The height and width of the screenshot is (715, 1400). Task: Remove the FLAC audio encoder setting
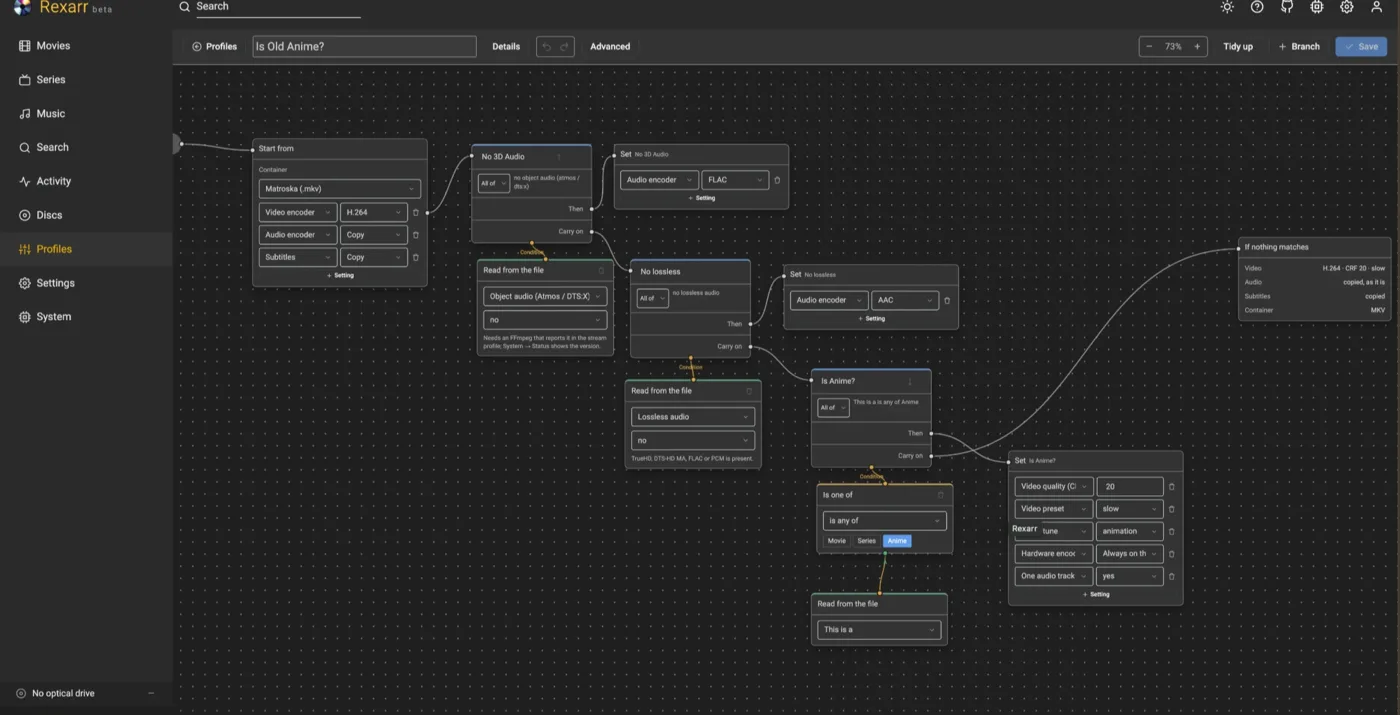[x=777, y=180]
